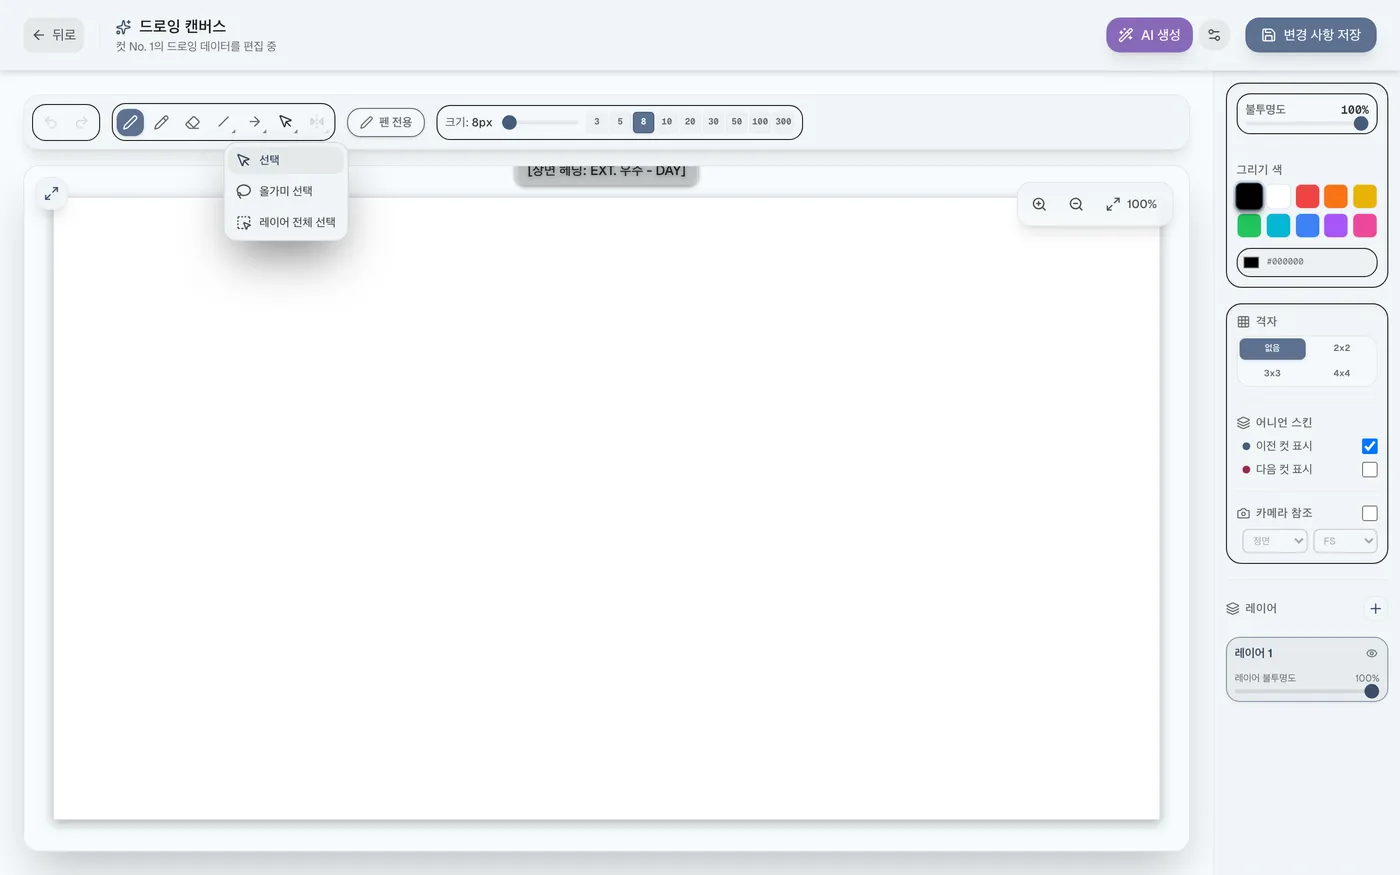Set brush size preset to 20

click(x=690, y=122)
